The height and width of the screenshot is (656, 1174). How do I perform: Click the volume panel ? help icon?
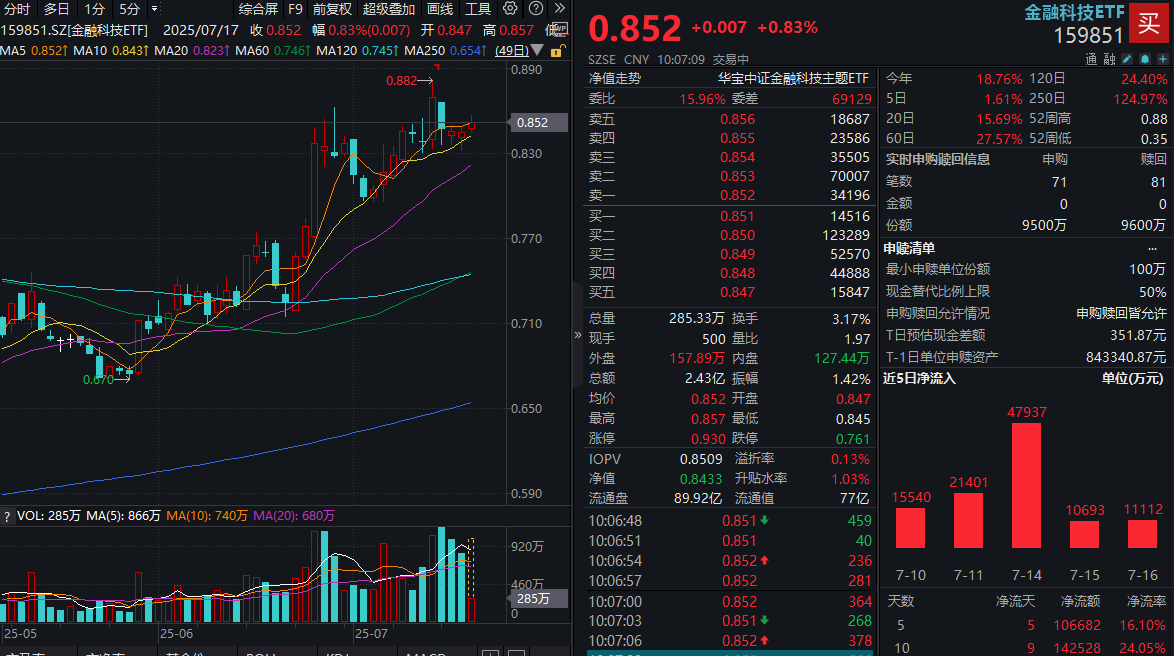tap(7, 516)
